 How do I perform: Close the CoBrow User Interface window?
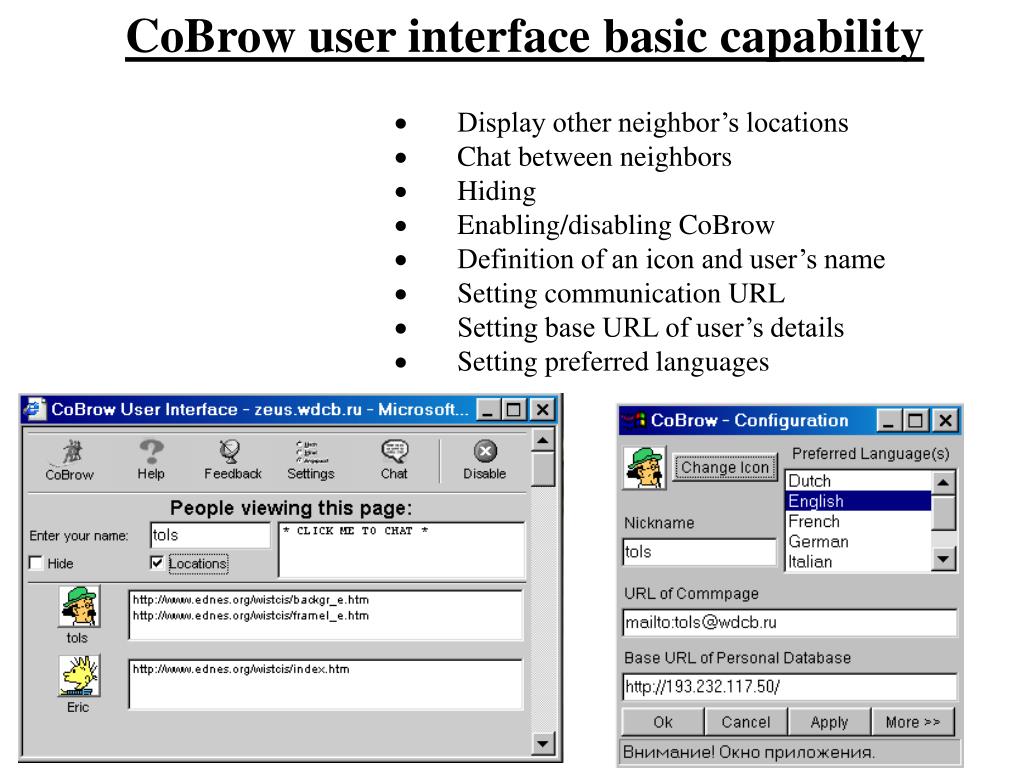[542, 409]
